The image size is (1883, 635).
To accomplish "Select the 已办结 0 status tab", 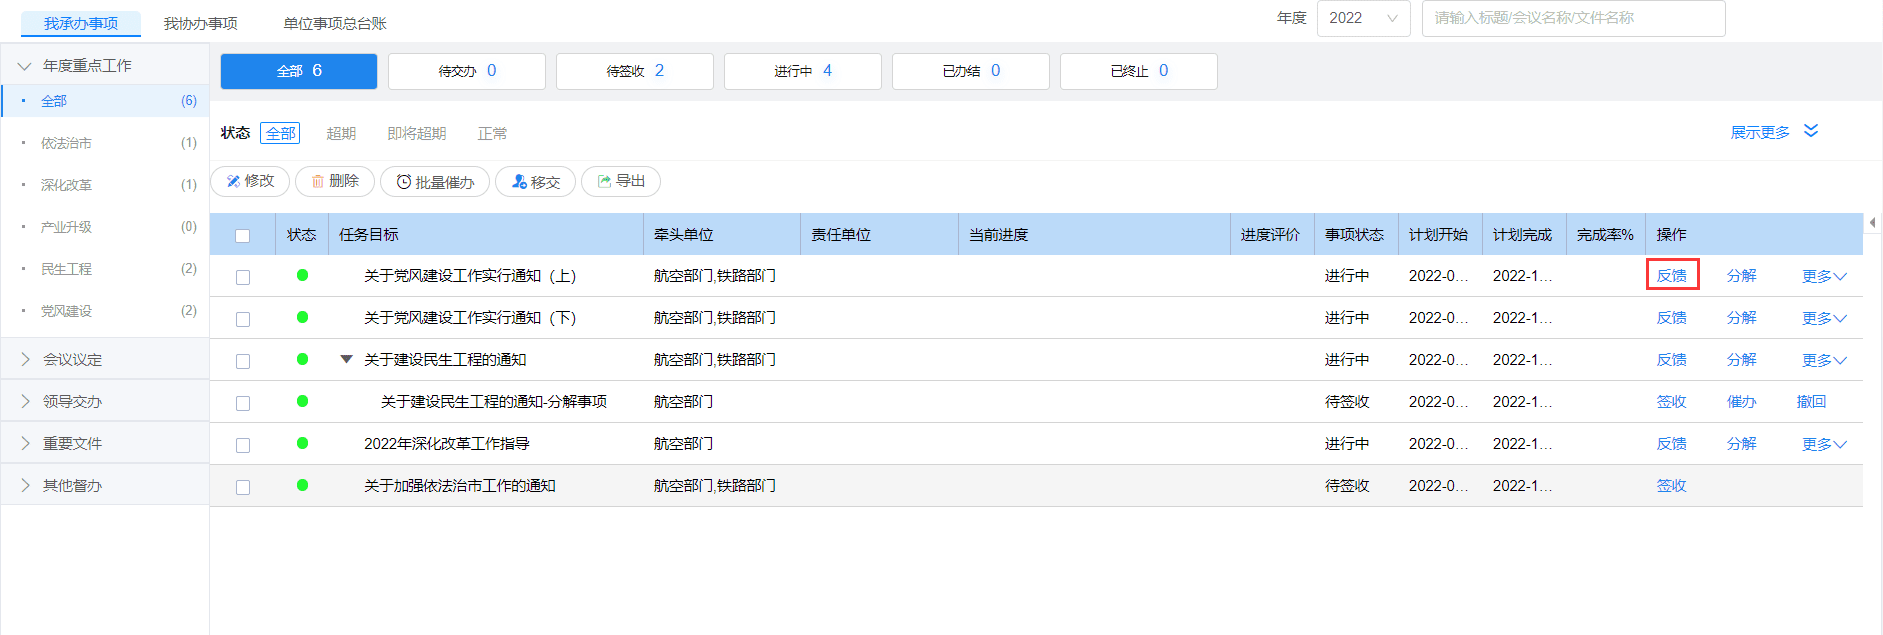I will pyautogui.click(x=971, y=71).
